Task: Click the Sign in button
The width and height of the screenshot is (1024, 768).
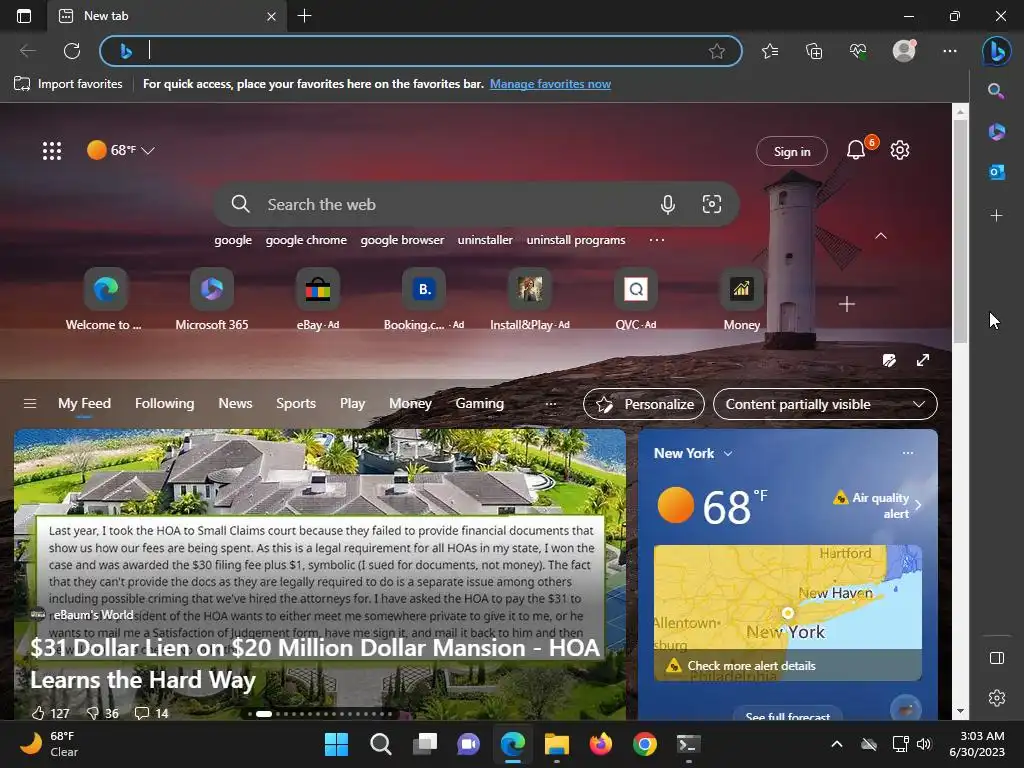Action: click(x=792, y=152)
